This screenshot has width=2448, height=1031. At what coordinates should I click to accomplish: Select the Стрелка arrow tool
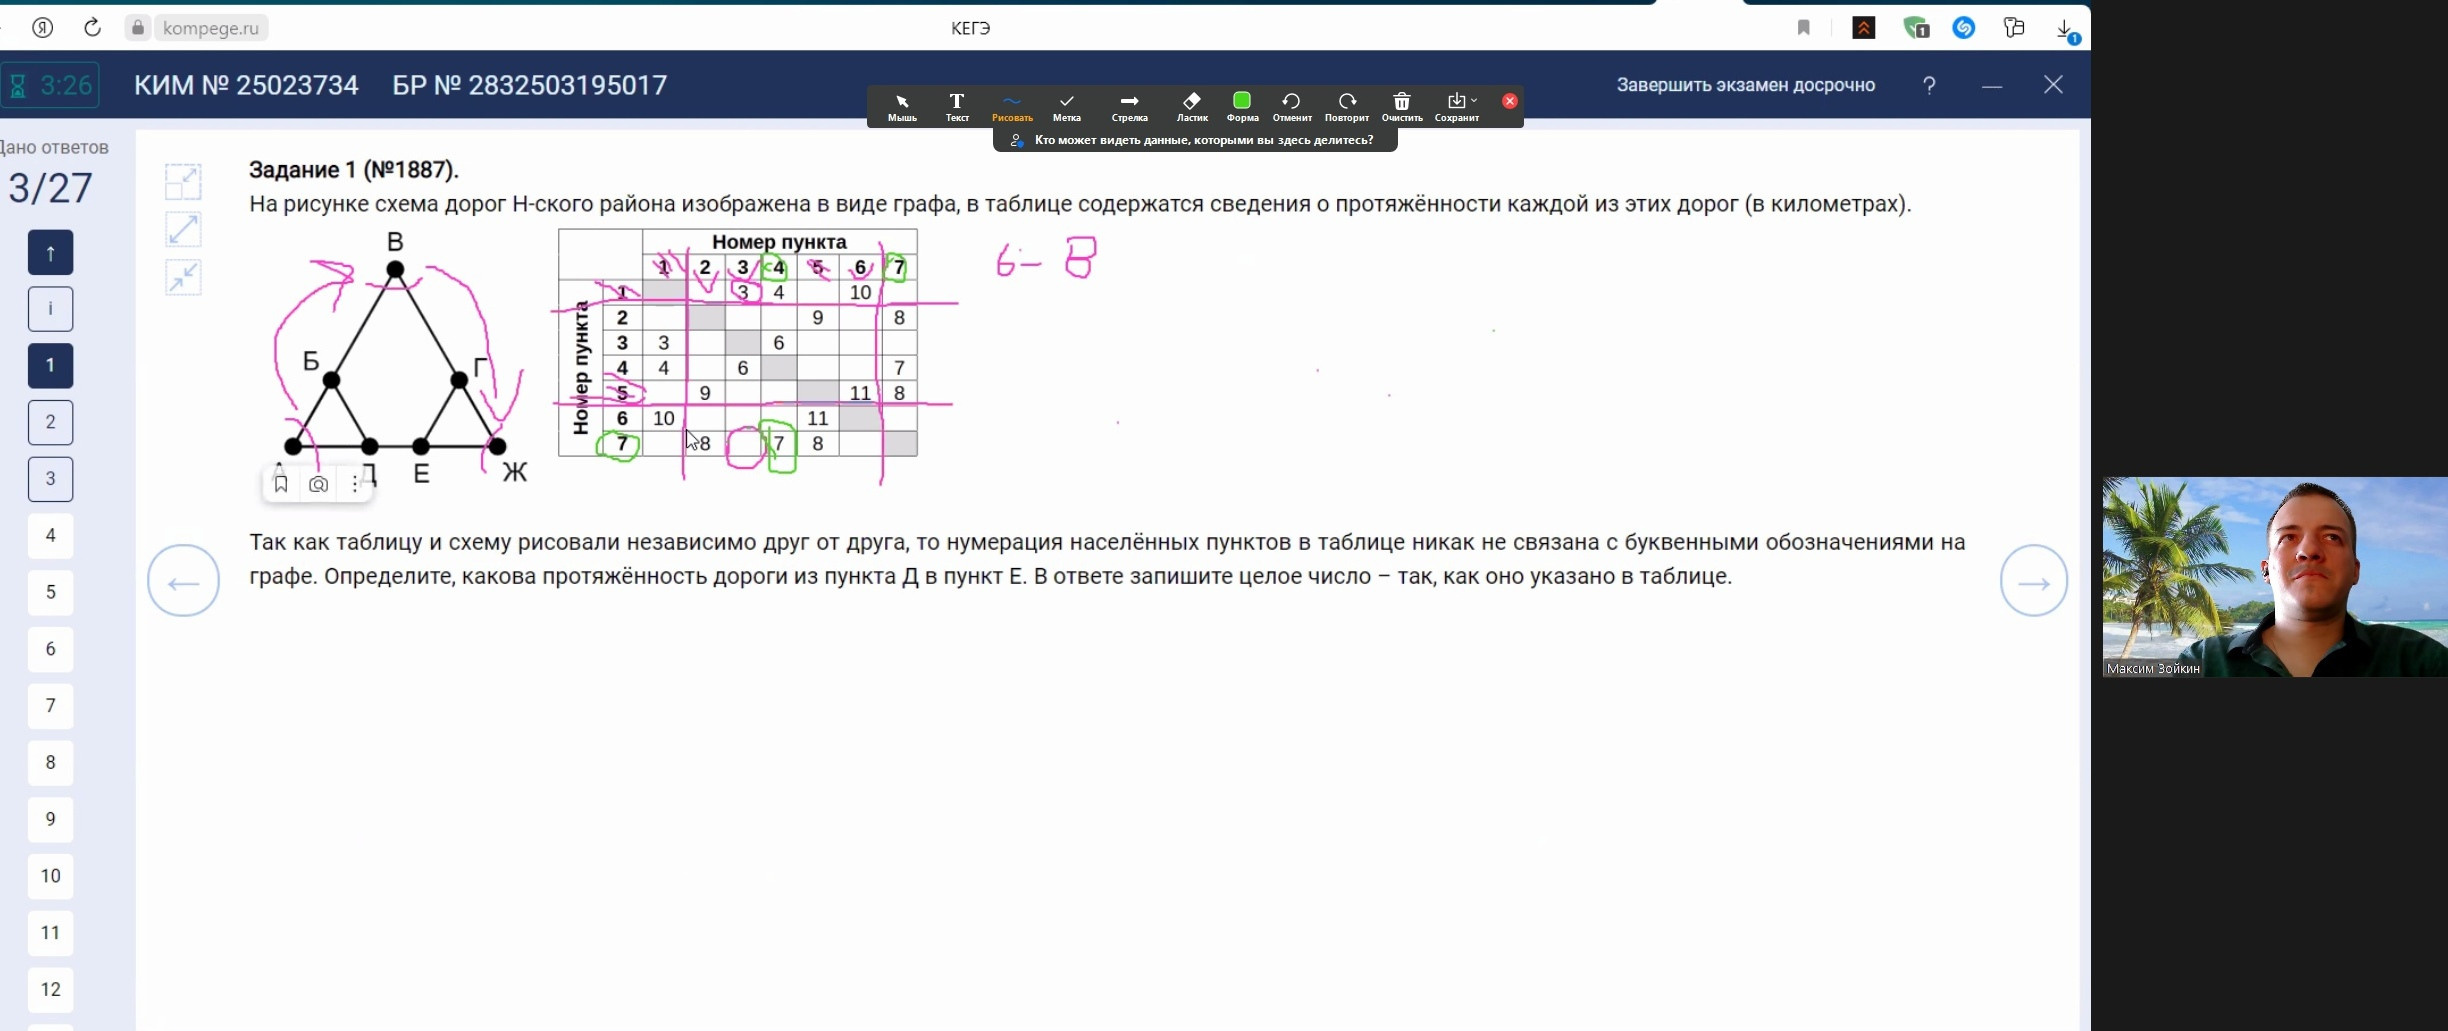(1128, 105)
